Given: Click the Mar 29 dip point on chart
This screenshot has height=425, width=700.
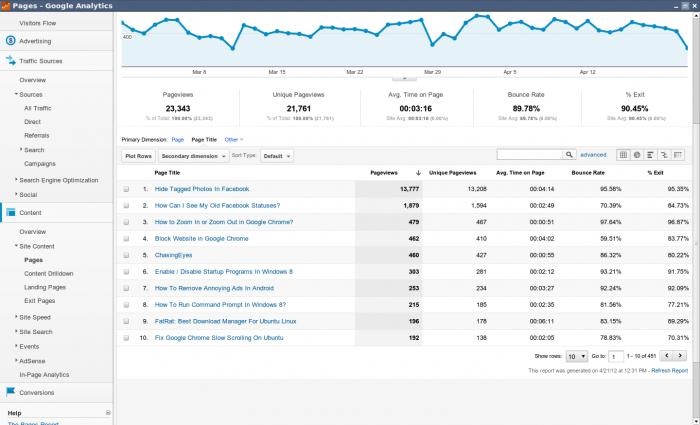Looking at the screenshot, I should click(432, 45).
